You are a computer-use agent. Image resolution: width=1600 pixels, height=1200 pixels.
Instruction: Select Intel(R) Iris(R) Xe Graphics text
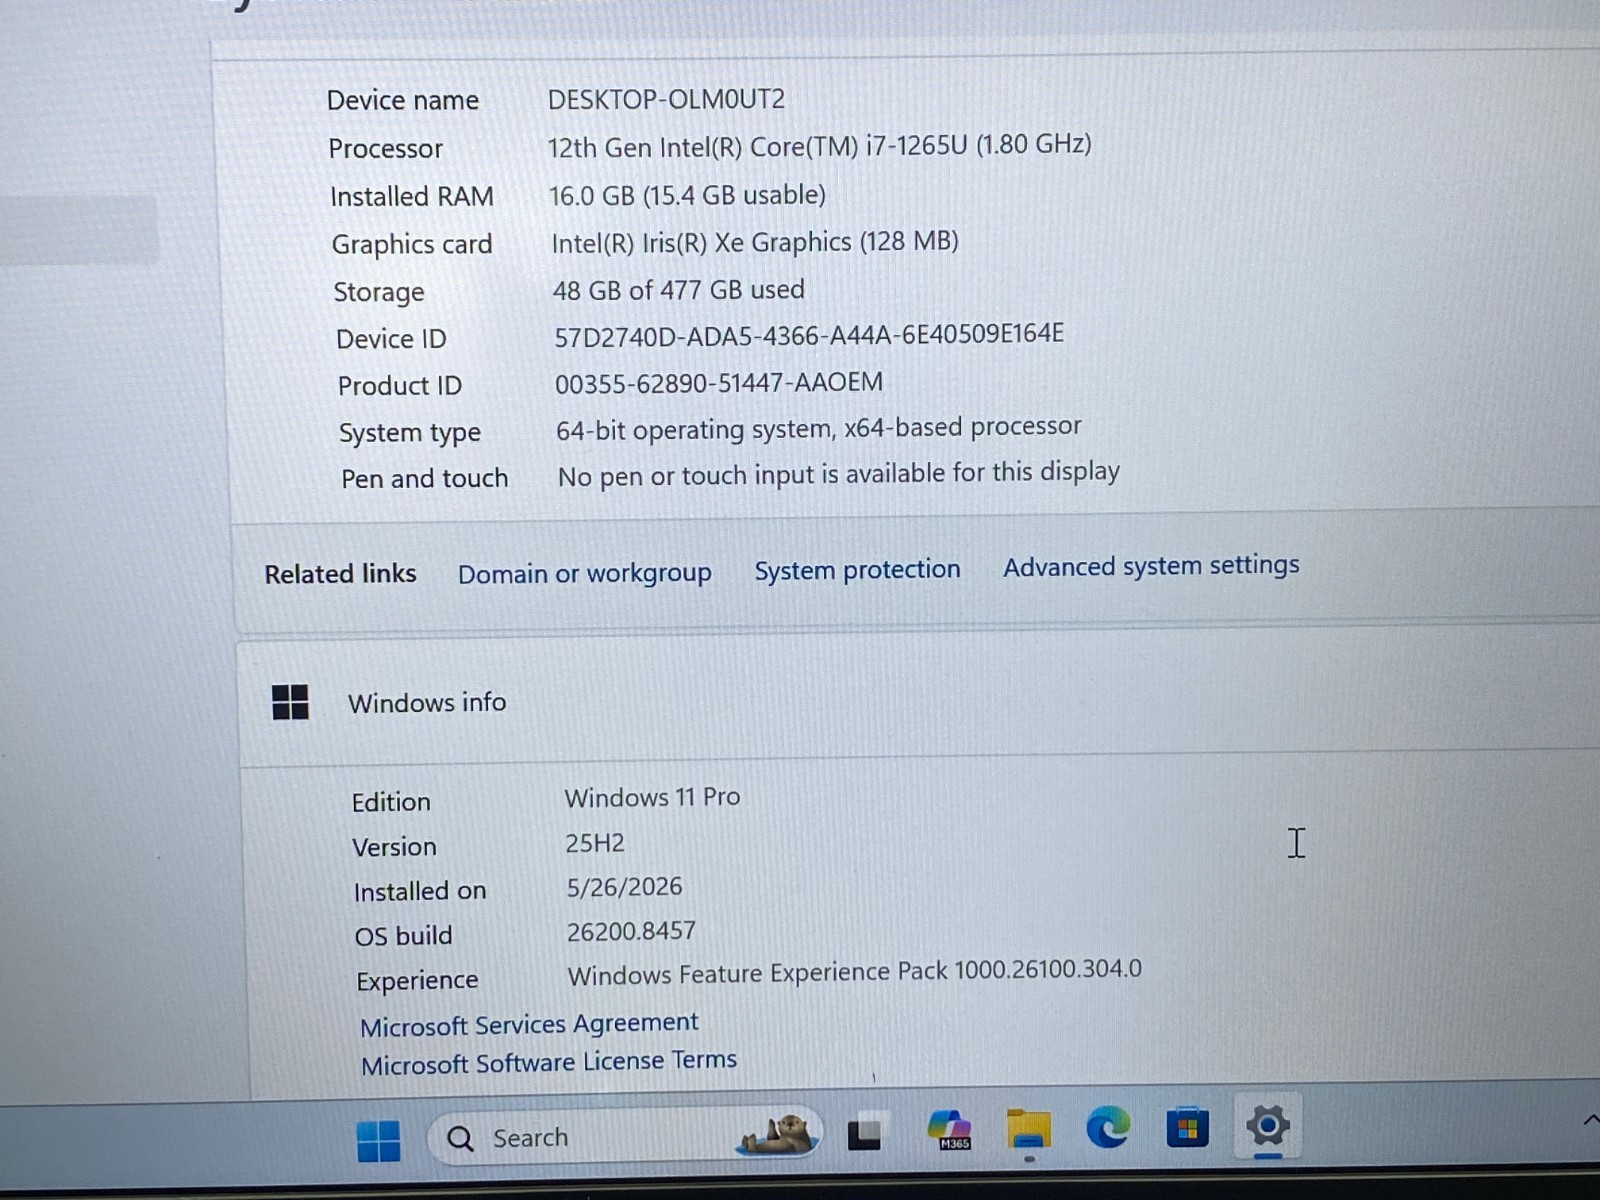tap(755, 243)
